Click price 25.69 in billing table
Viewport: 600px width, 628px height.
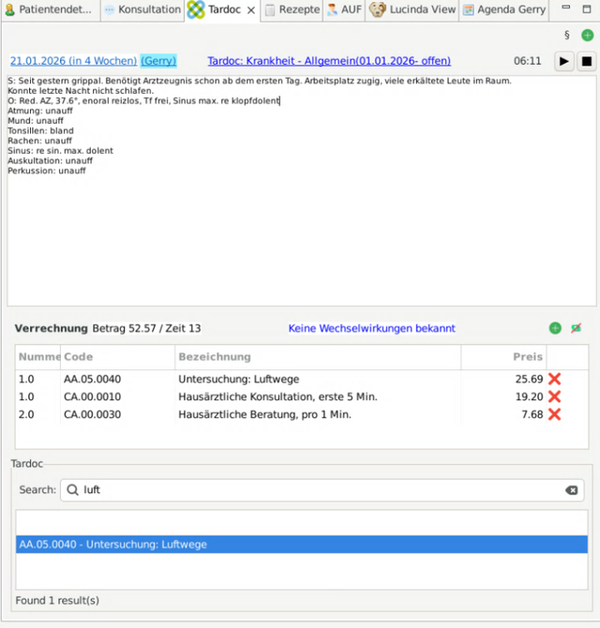click(x=529, y=379)
